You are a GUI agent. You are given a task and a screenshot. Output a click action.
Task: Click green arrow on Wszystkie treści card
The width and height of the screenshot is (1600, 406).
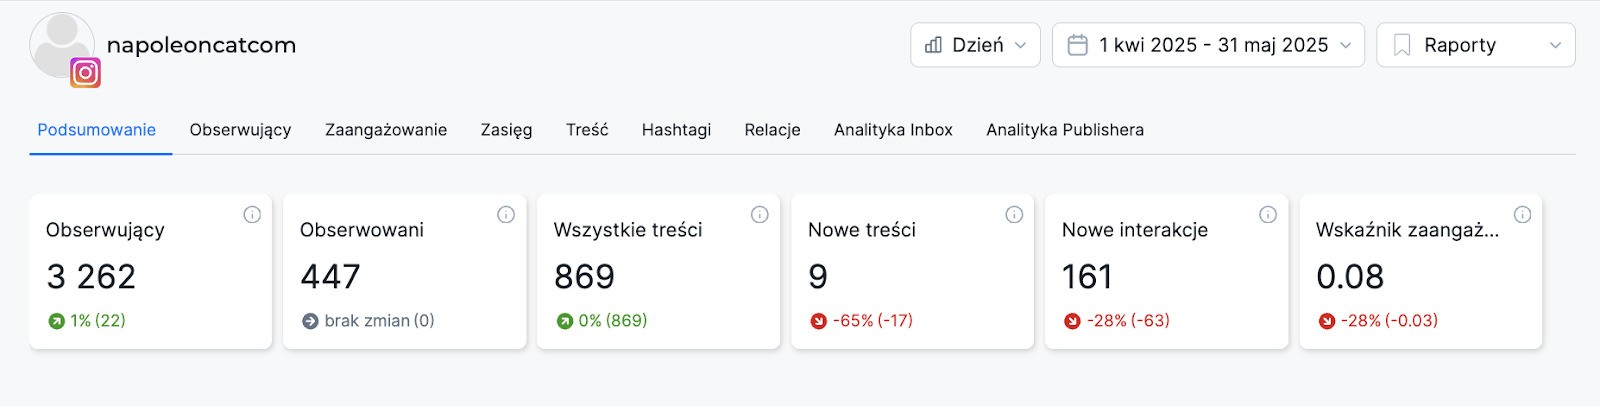(564, 321)
